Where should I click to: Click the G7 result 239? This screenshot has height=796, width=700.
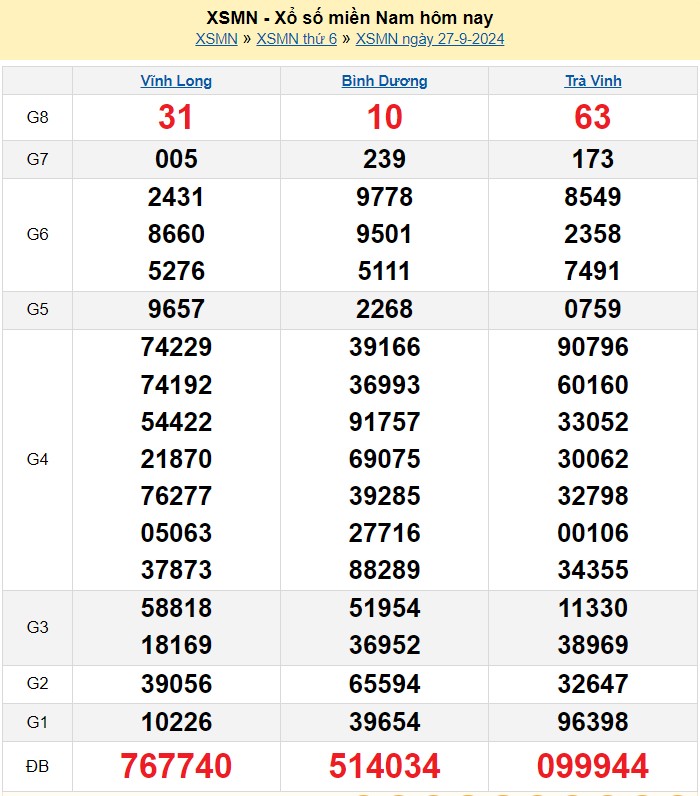384,159
